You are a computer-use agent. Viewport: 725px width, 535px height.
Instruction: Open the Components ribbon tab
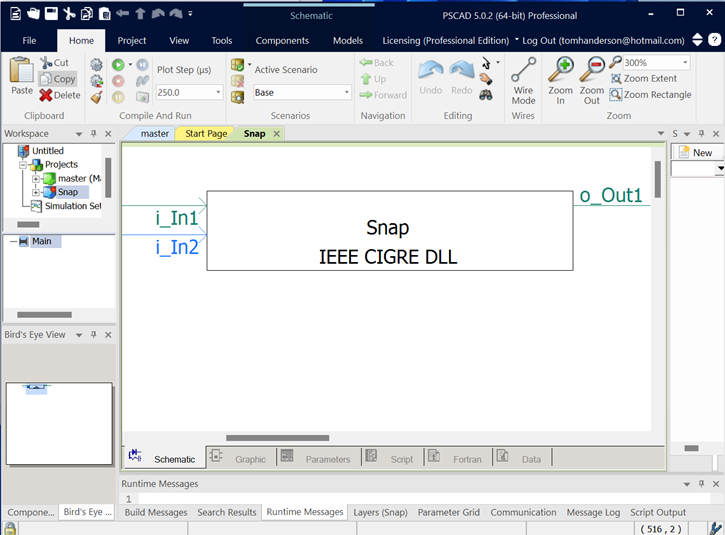[x=282, y=41]
